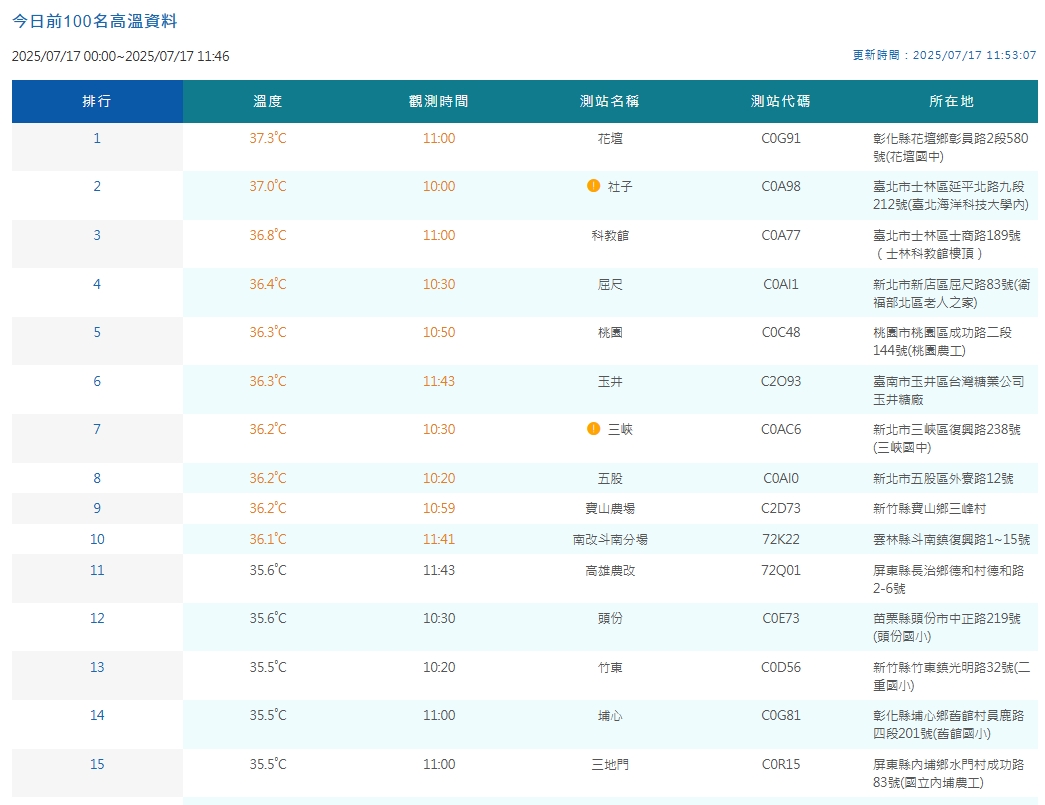Click address 新北市五股區外寮路12號

coord(943,478)
